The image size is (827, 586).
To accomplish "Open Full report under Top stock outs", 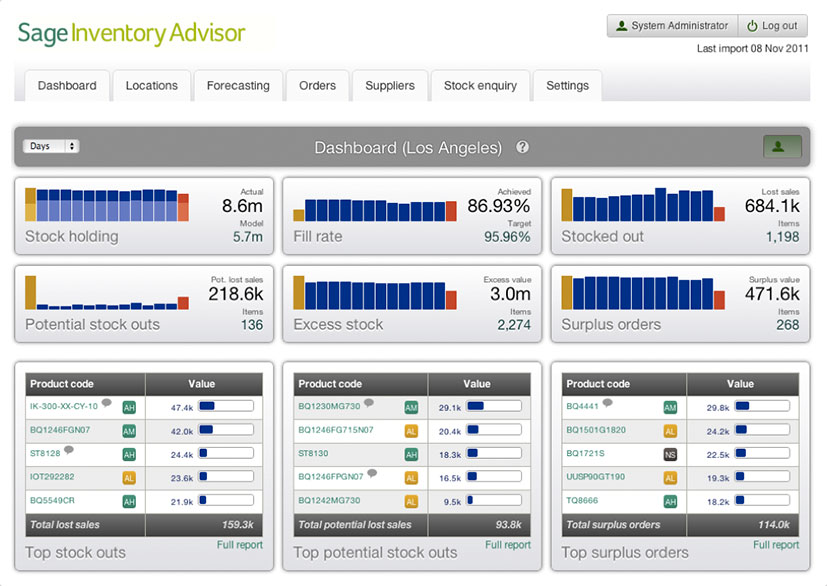I will click(240, 545).
